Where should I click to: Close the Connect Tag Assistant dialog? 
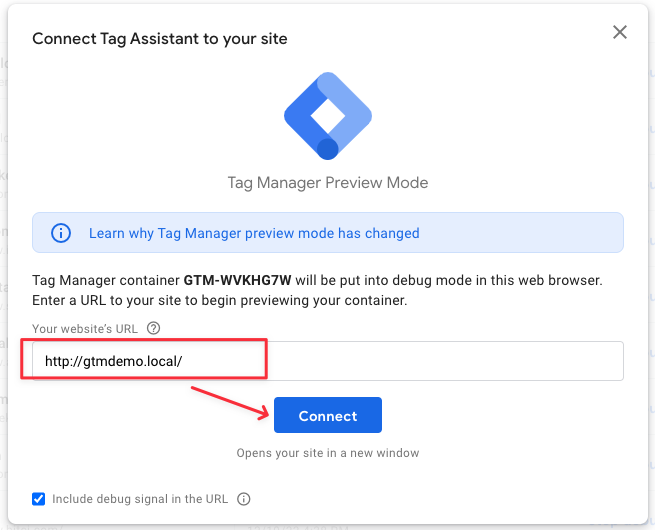(619, 32)
